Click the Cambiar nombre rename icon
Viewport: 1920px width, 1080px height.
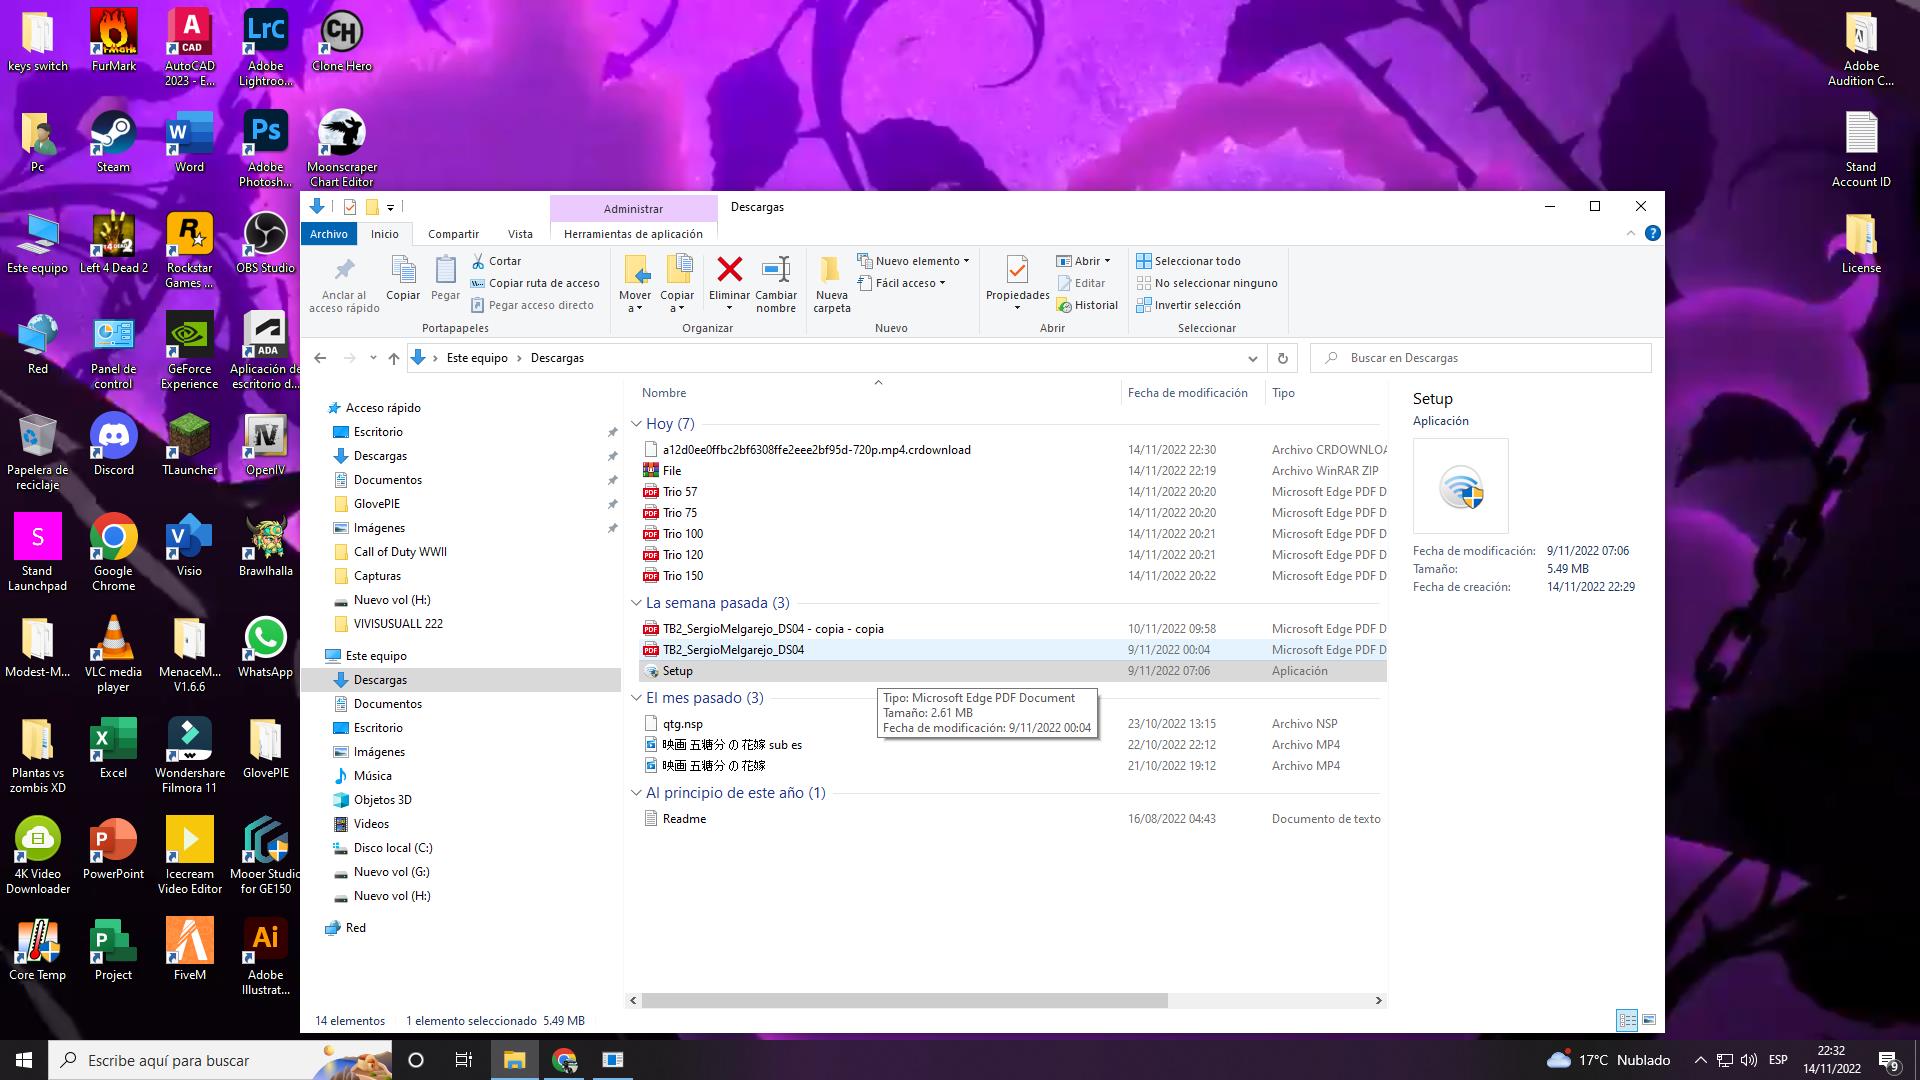[776, 270]
